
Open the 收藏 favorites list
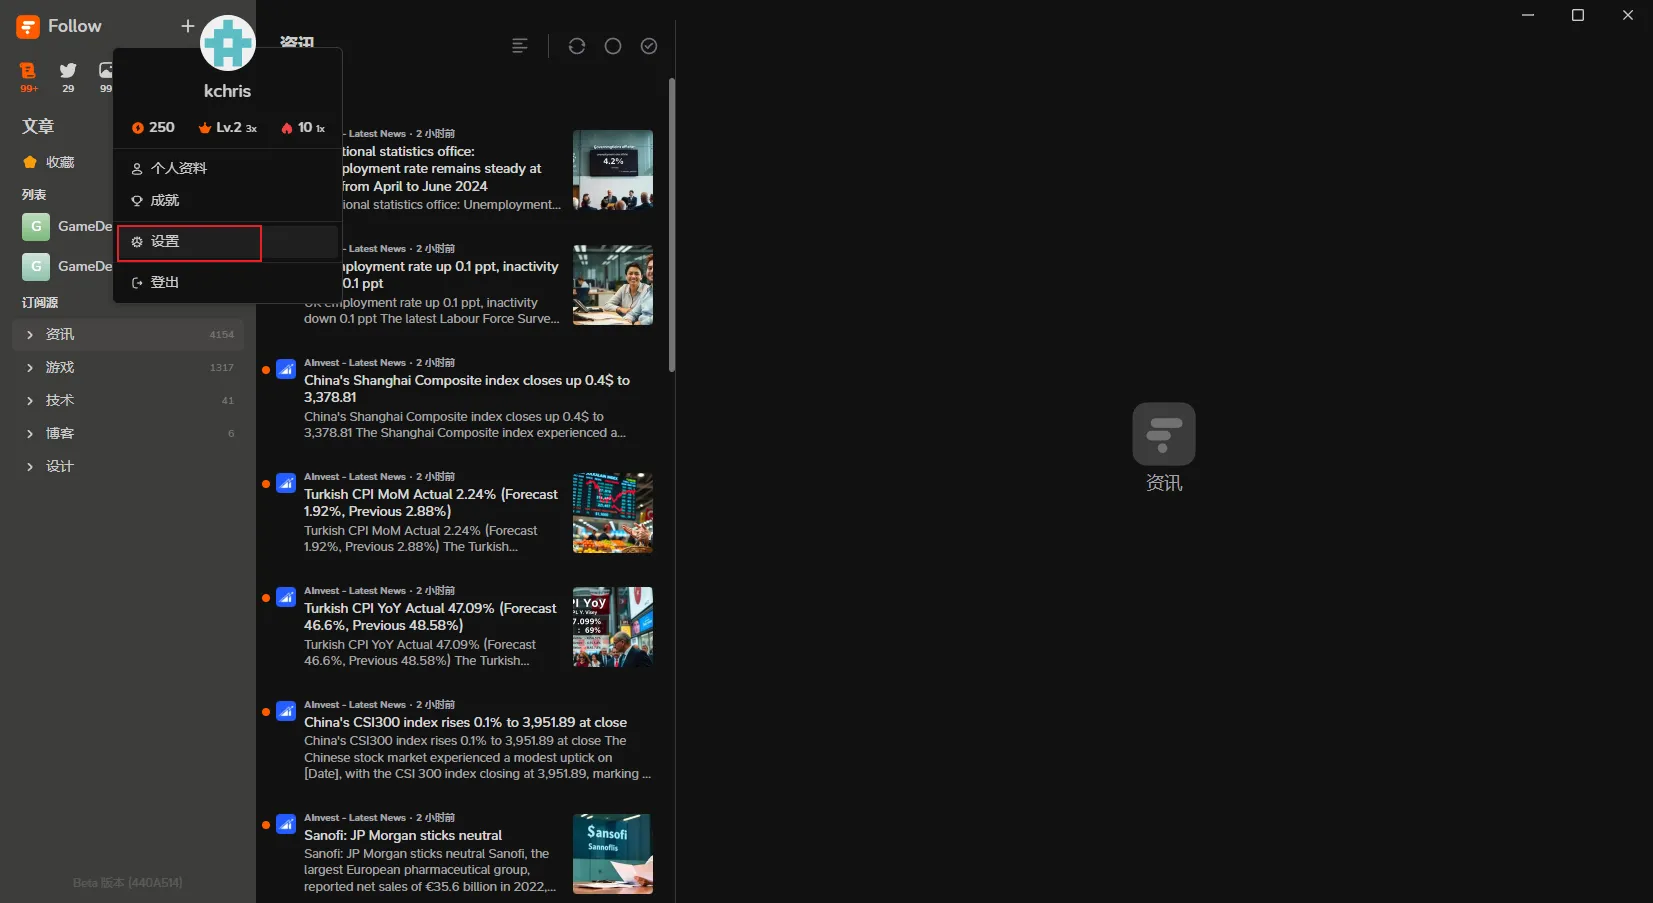click(59, 162)
